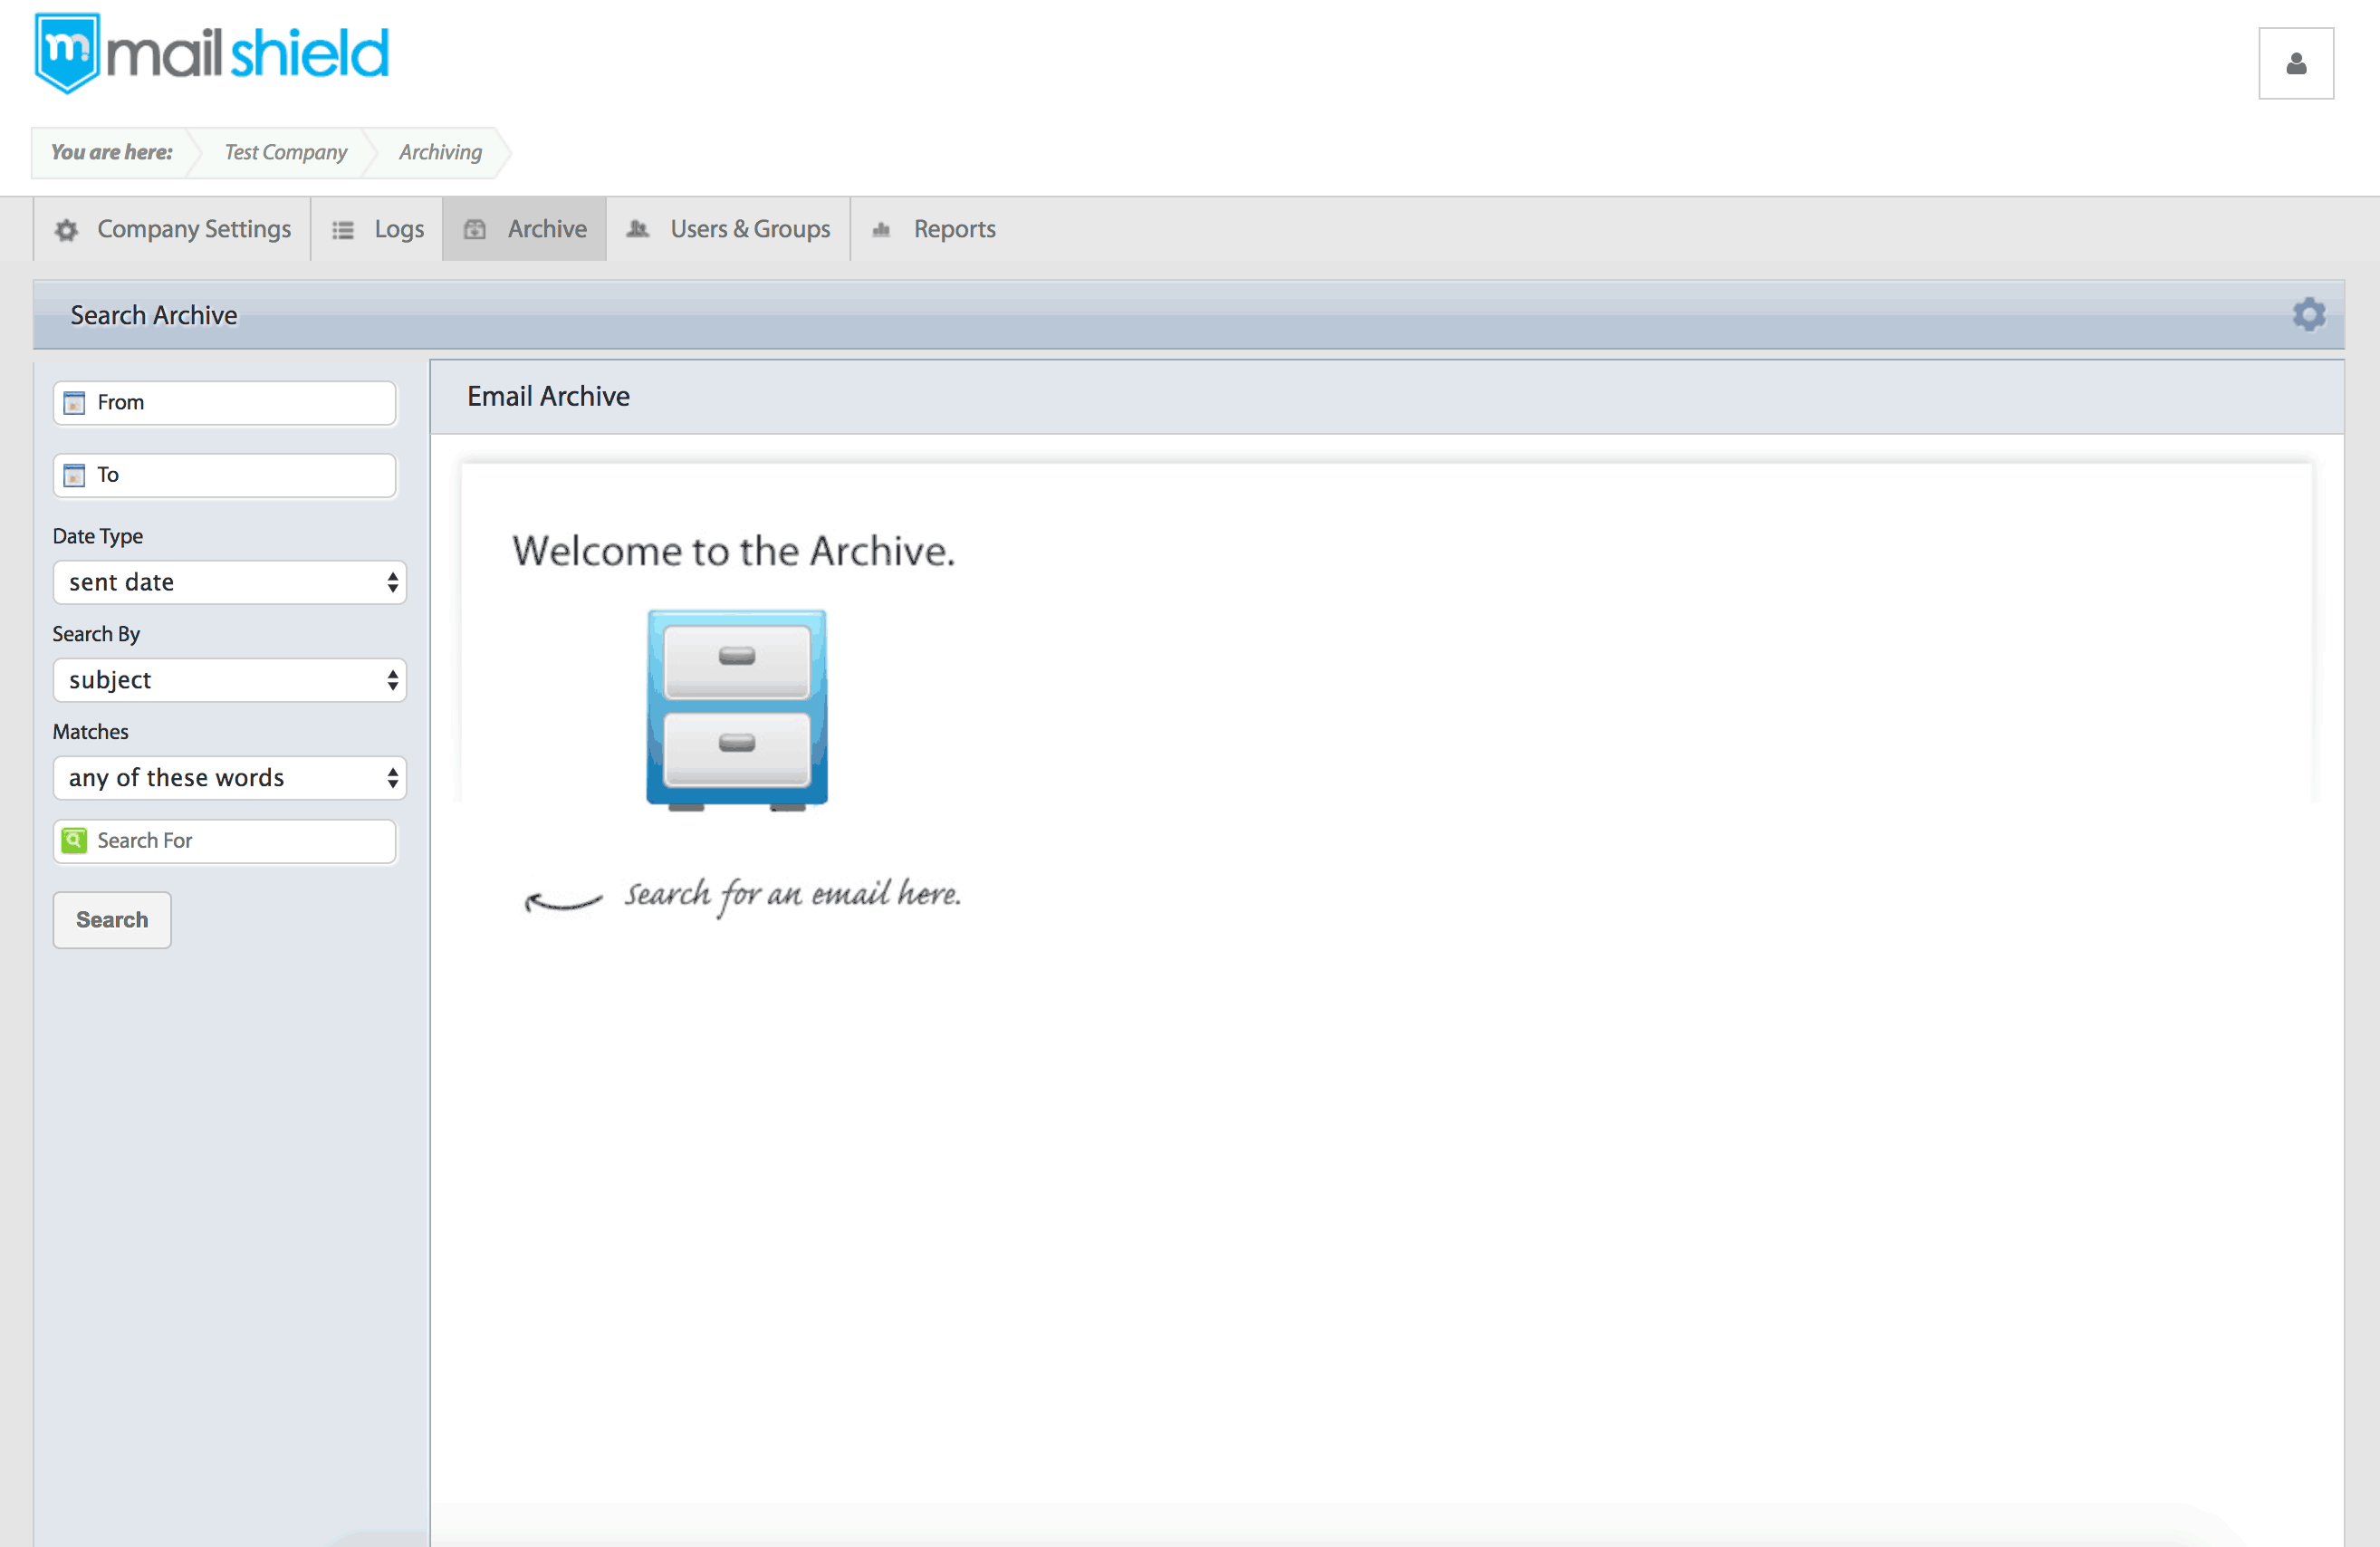Open the Search Archive settings gear
This screenshot has height=1547, width=2380.
coord(2309,314)
